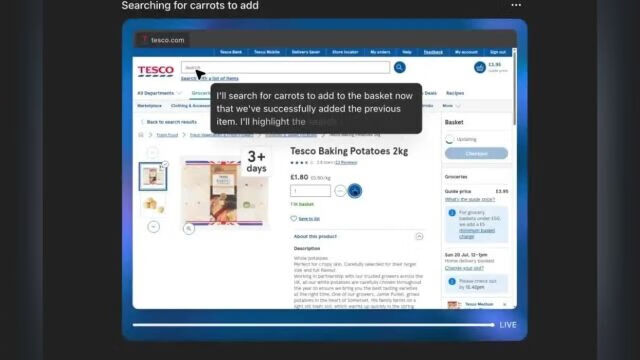Open the basket icon in header
Screen dimensions: 640x360
click(480, 67)
